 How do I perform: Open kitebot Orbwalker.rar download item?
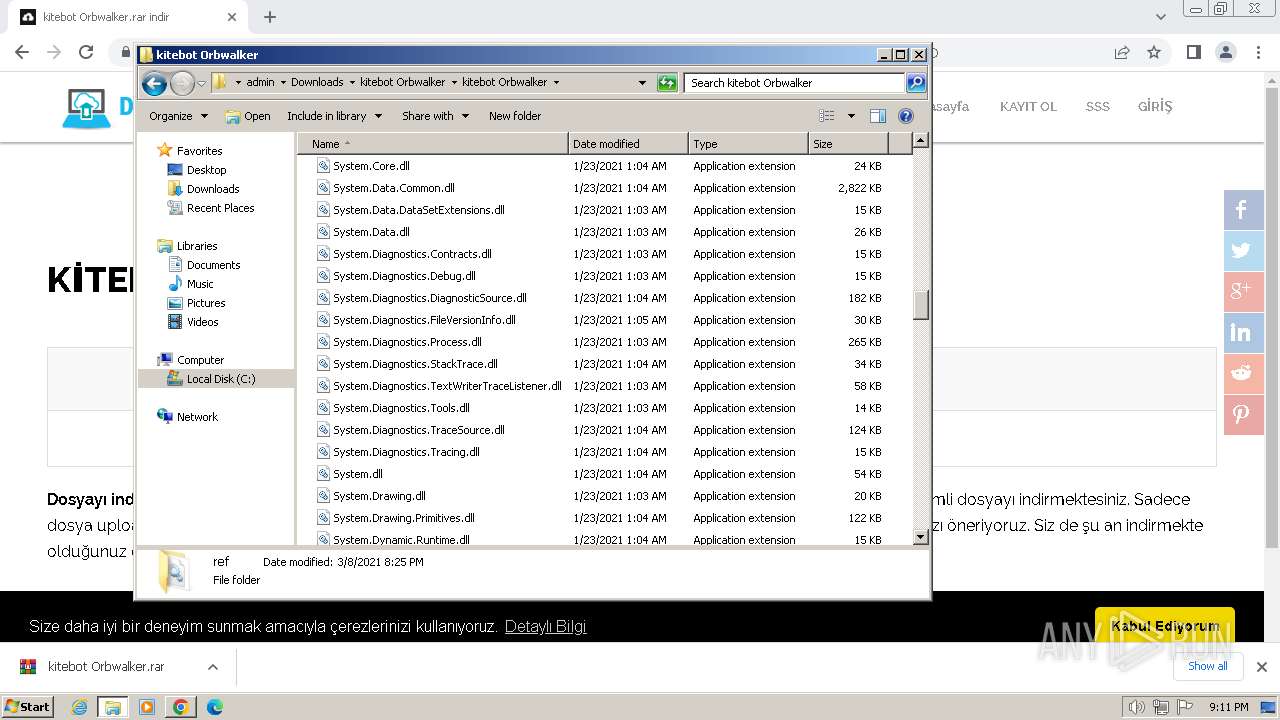click(x=105, y=667)
